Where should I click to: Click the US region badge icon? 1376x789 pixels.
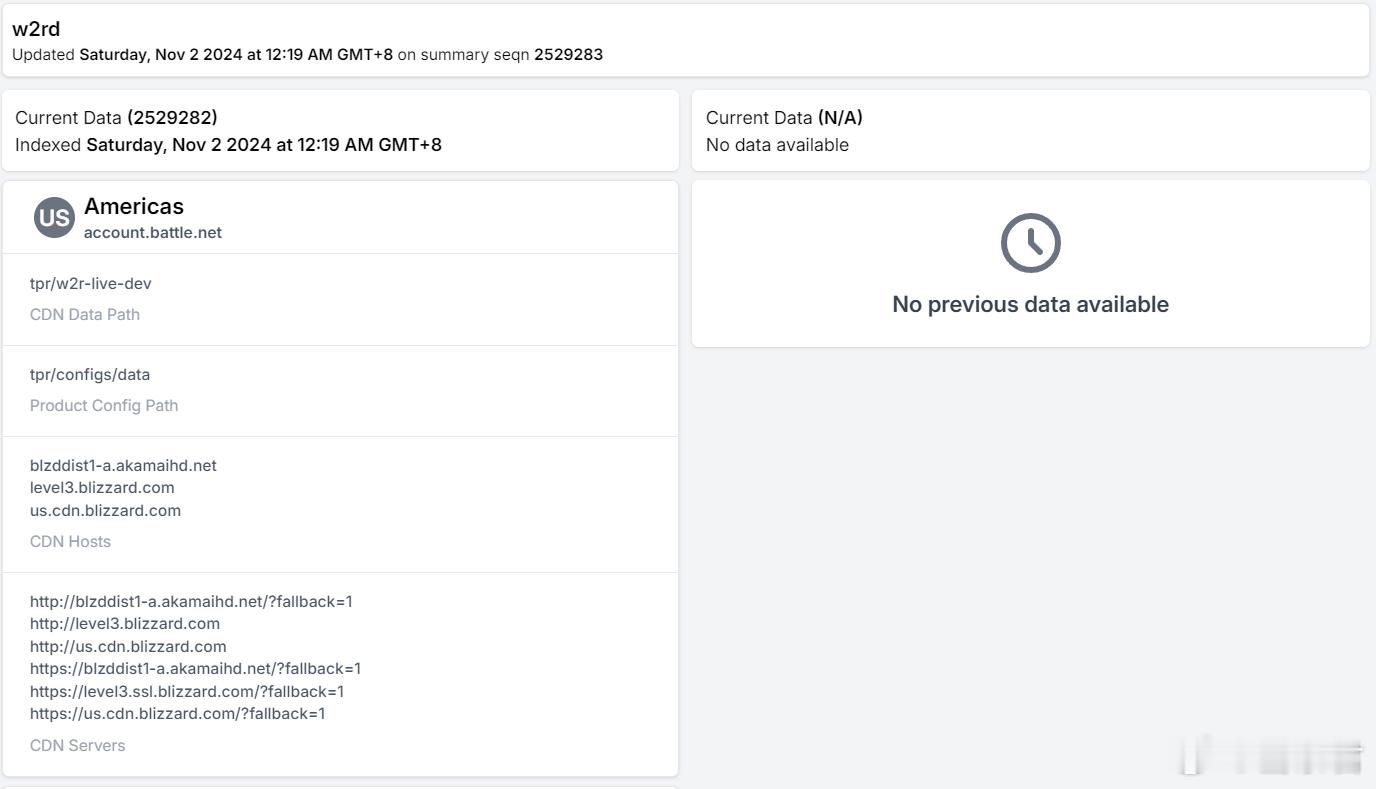[x=54, y=218]
